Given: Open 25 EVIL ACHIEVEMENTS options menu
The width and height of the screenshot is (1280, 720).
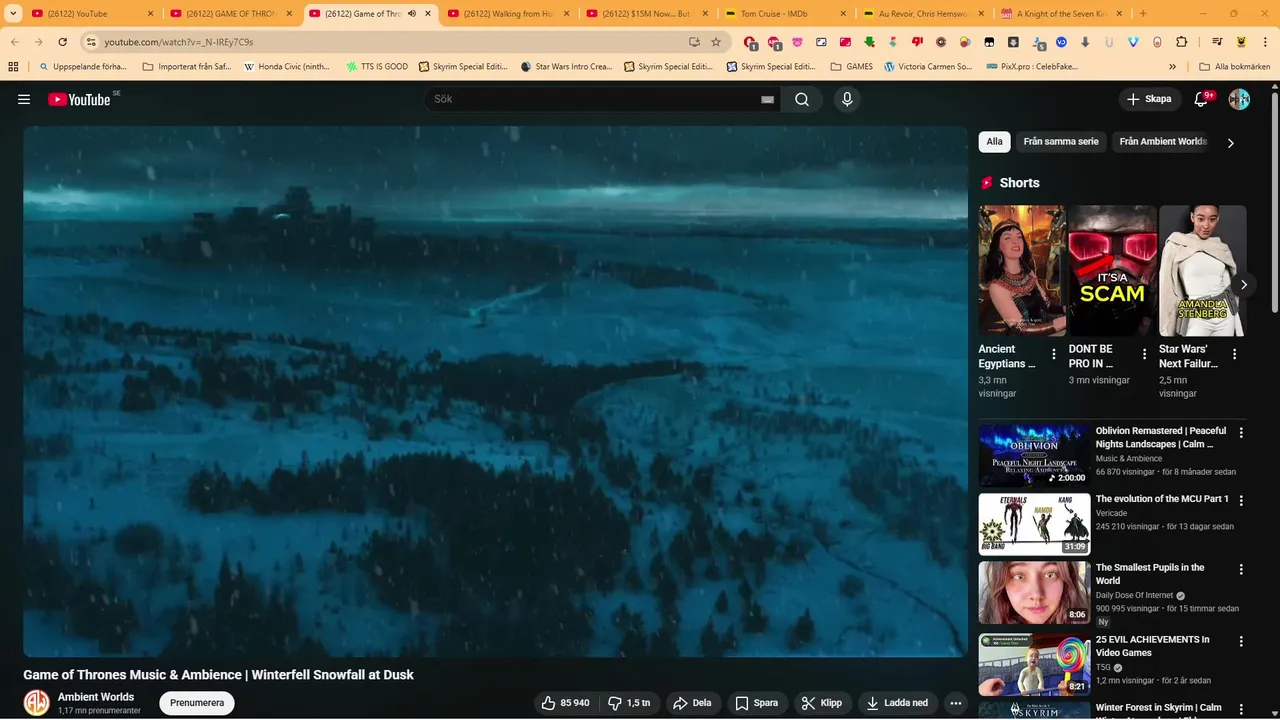Looking at the screenshot, I should 1241,641.
